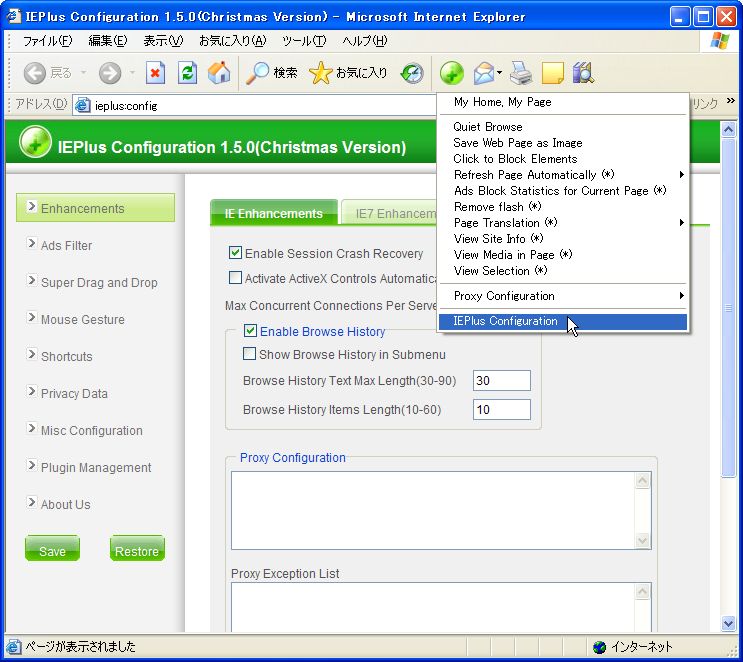Click the yellow sticky note toolbar icon
The image size is (743, 662).
click(x=552, y=73)
